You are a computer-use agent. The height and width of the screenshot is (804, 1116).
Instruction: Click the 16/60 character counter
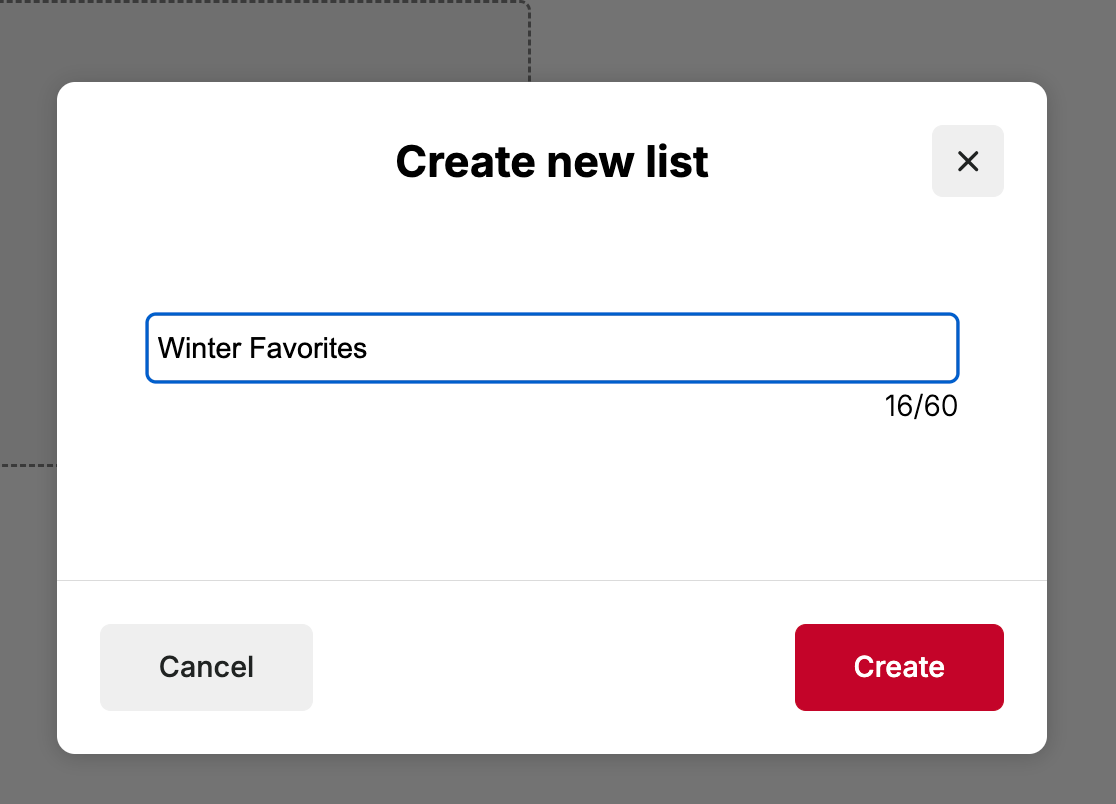pyautogui.click(x=920, y=407)
